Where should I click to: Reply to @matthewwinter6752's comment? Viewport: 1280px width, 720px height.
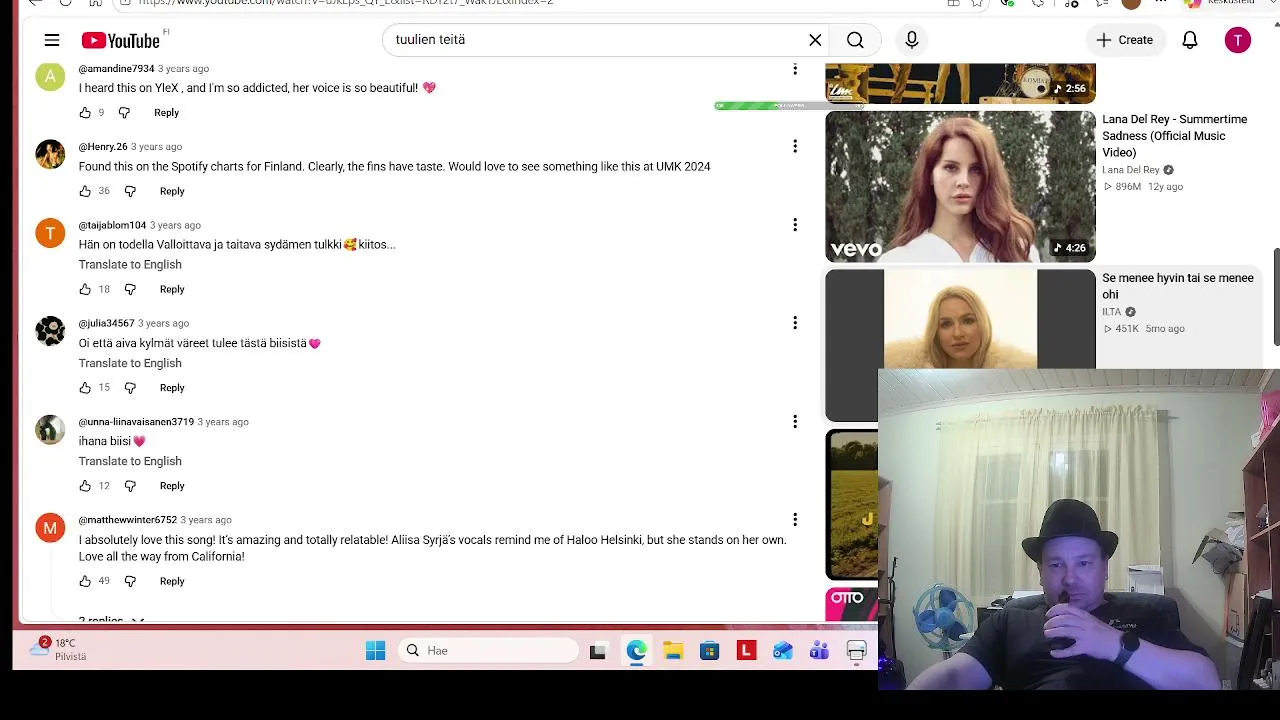[x=172, y=581]
